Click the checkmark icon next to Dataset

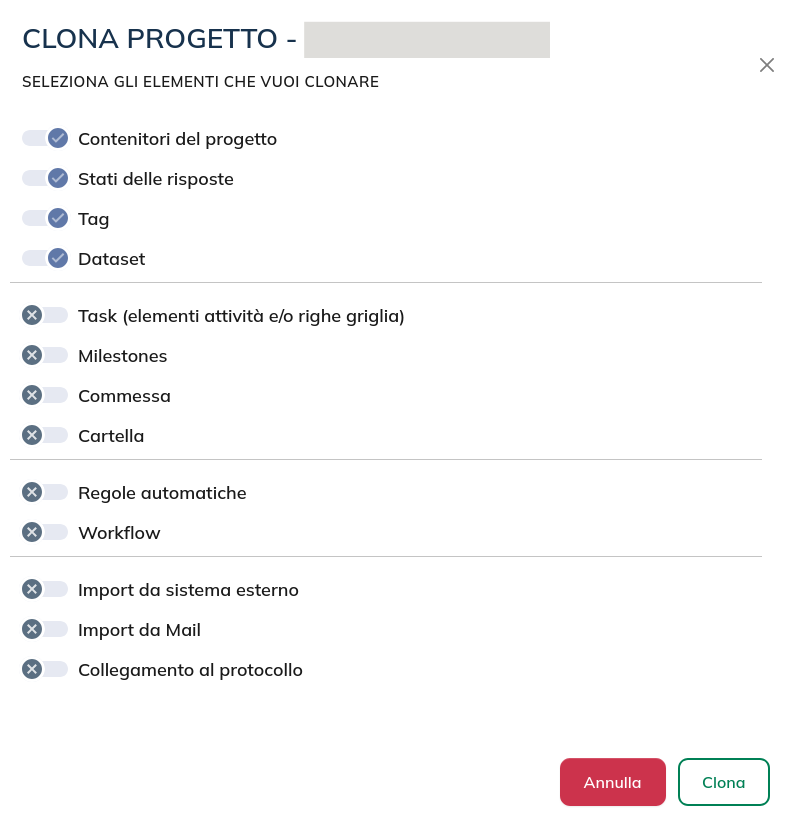tap(58, 258)
